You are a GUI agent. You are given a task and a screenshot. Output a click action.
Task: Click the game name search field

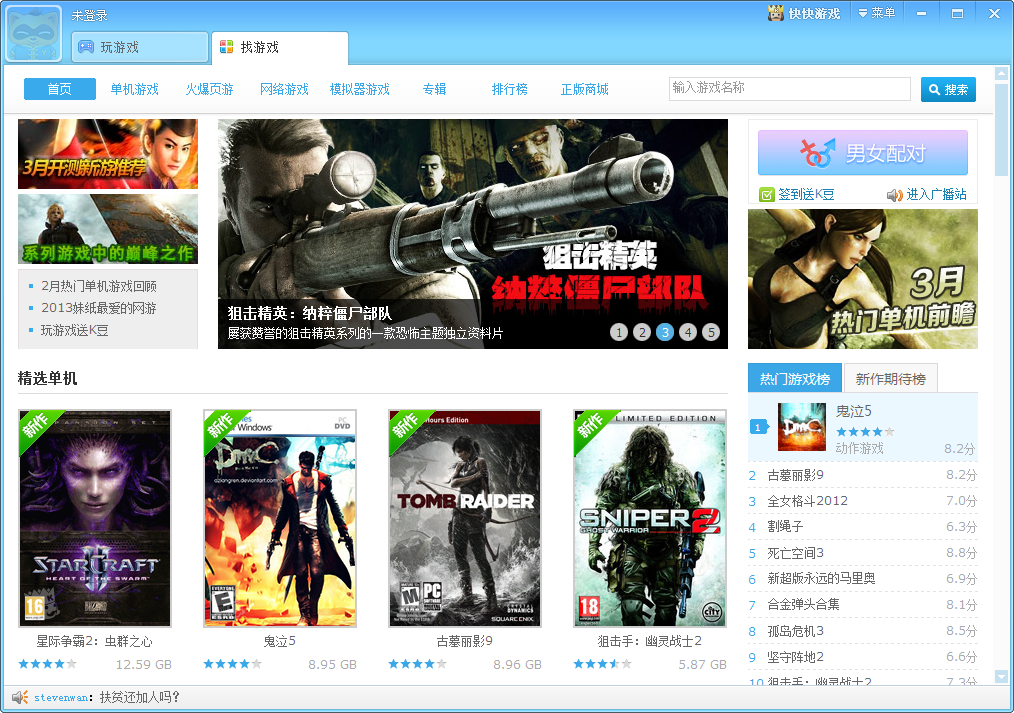pyautogui.click(x=790, y=89)
